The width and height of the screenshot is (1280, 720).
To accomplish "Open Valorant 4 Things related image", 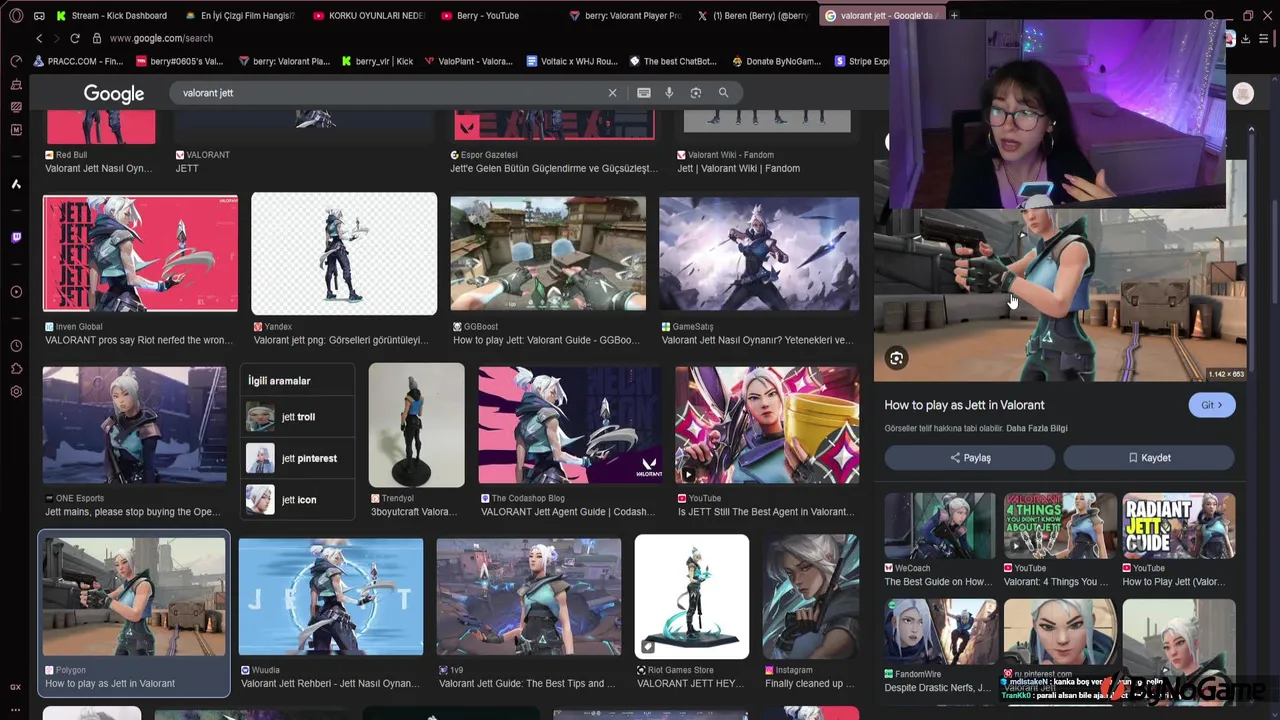I will pos(1060,526).
